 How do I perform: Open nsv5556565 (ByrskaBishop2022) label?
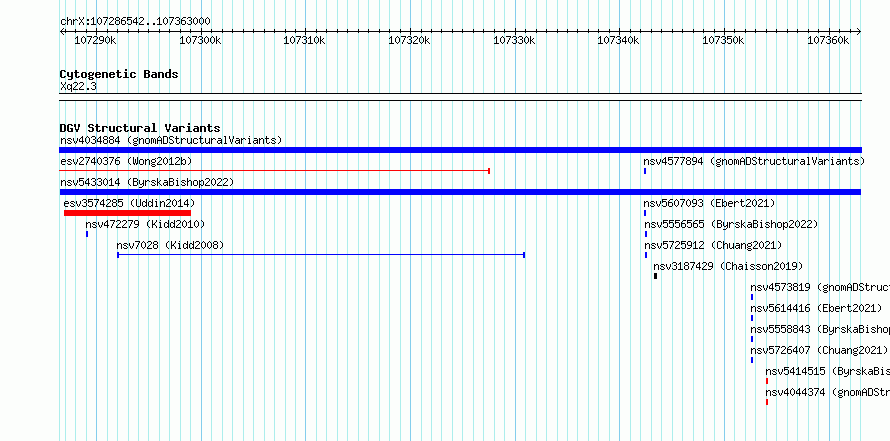(x=731, y=224)
